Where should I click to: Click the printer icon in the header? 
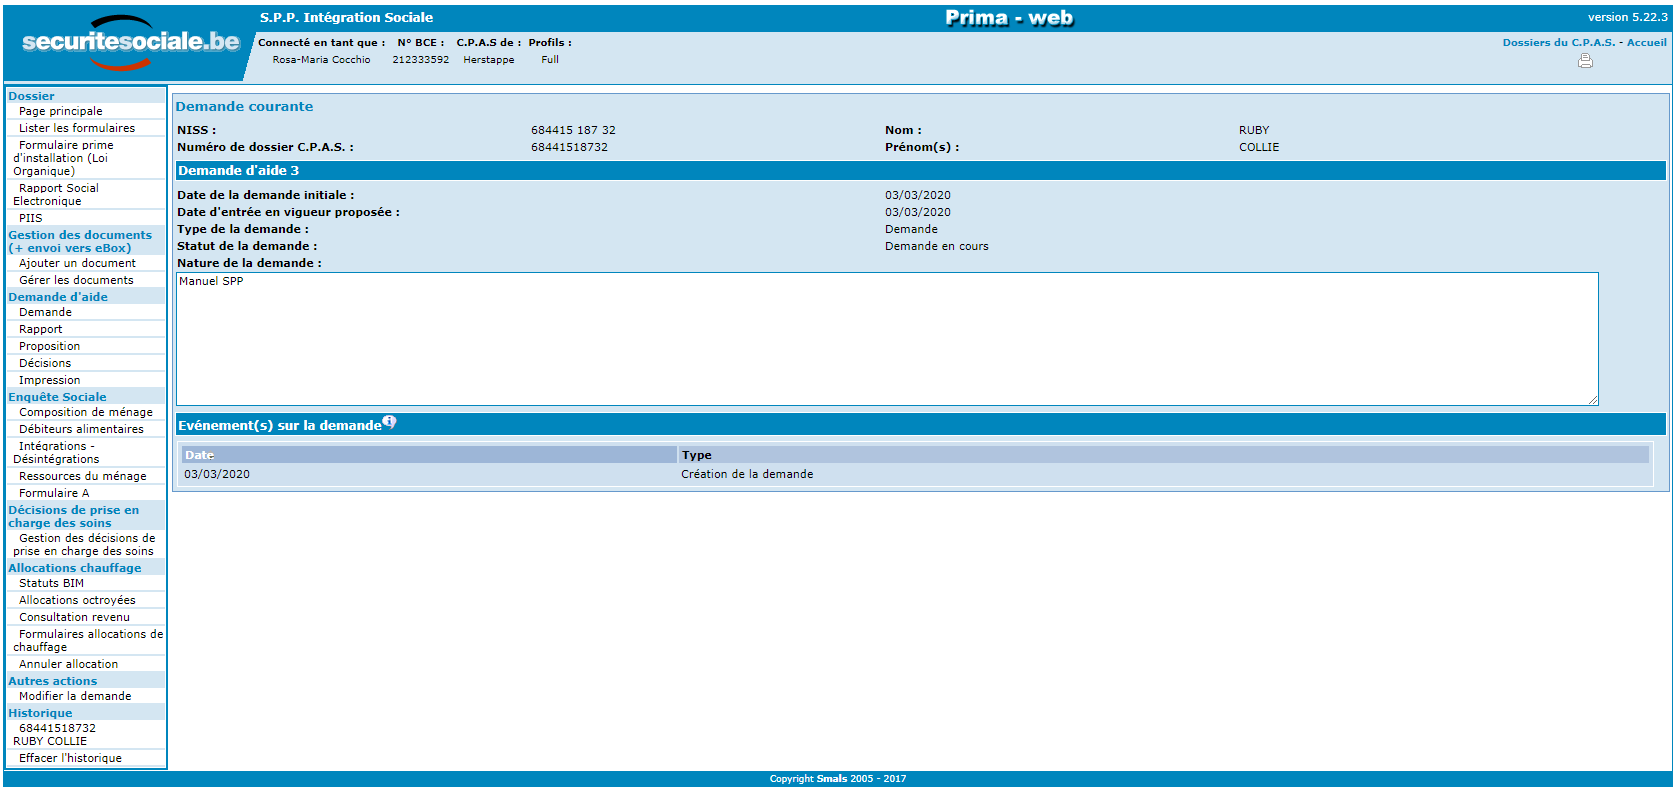1585,61
